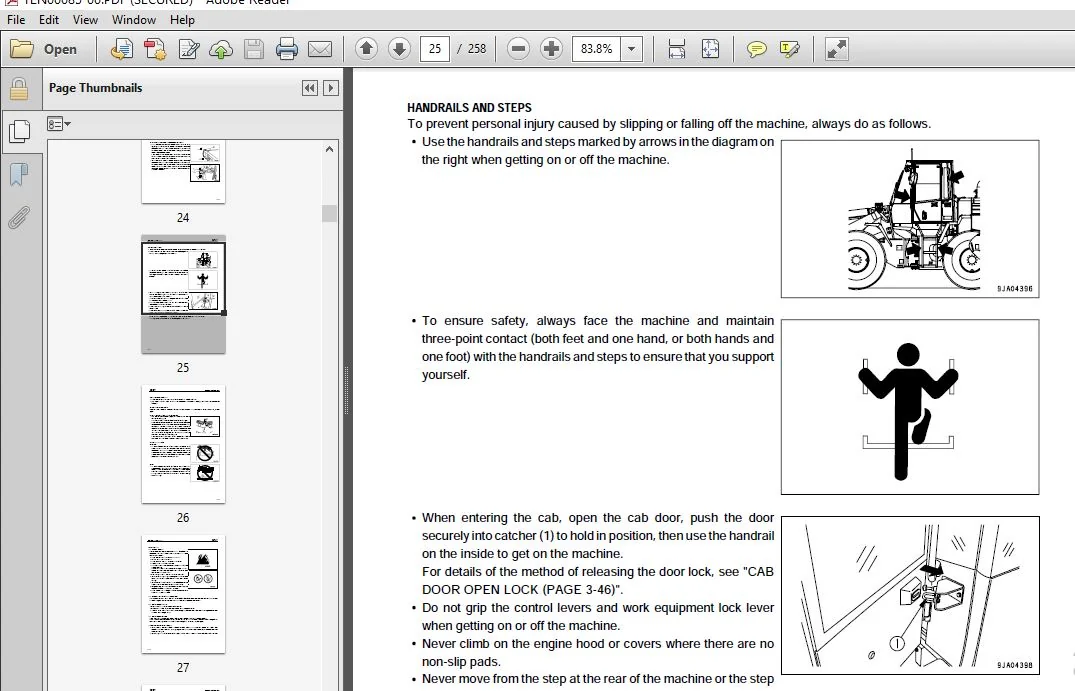
Task: Open the Attachments paperclip panel
Action: tap(19, 218)
